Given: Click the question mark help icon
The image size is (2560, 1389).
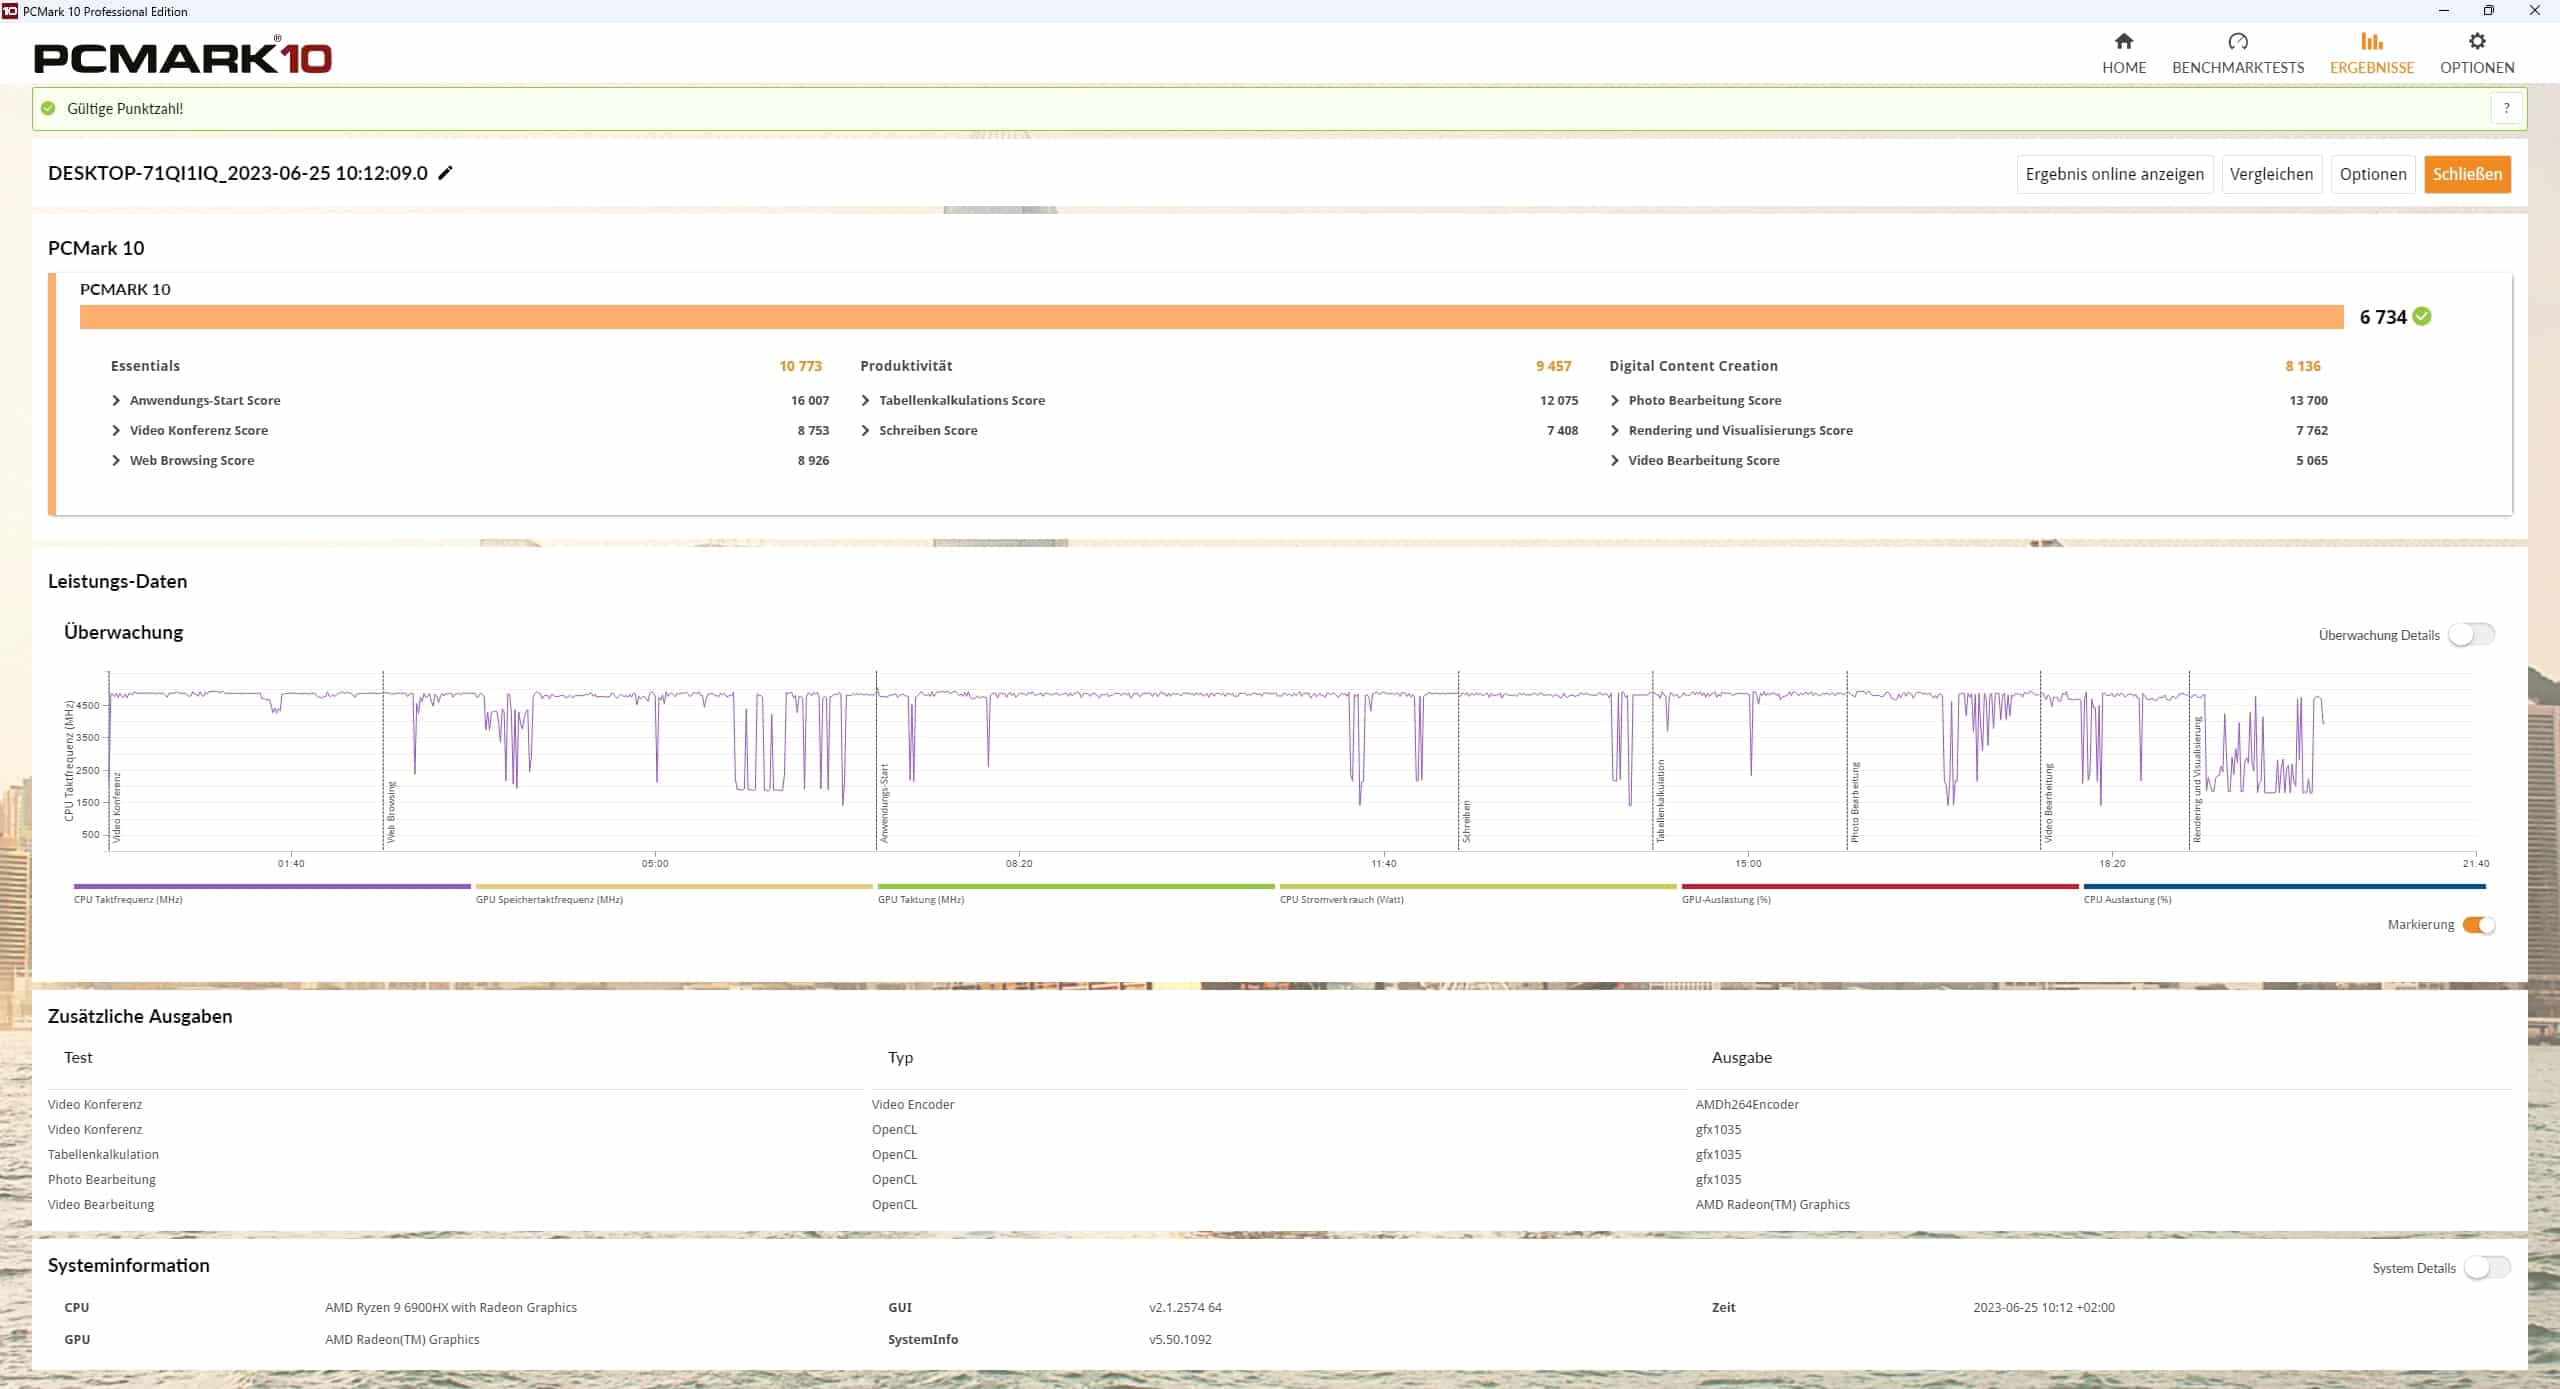Looking at the screenshot, I should [2506, 108].
